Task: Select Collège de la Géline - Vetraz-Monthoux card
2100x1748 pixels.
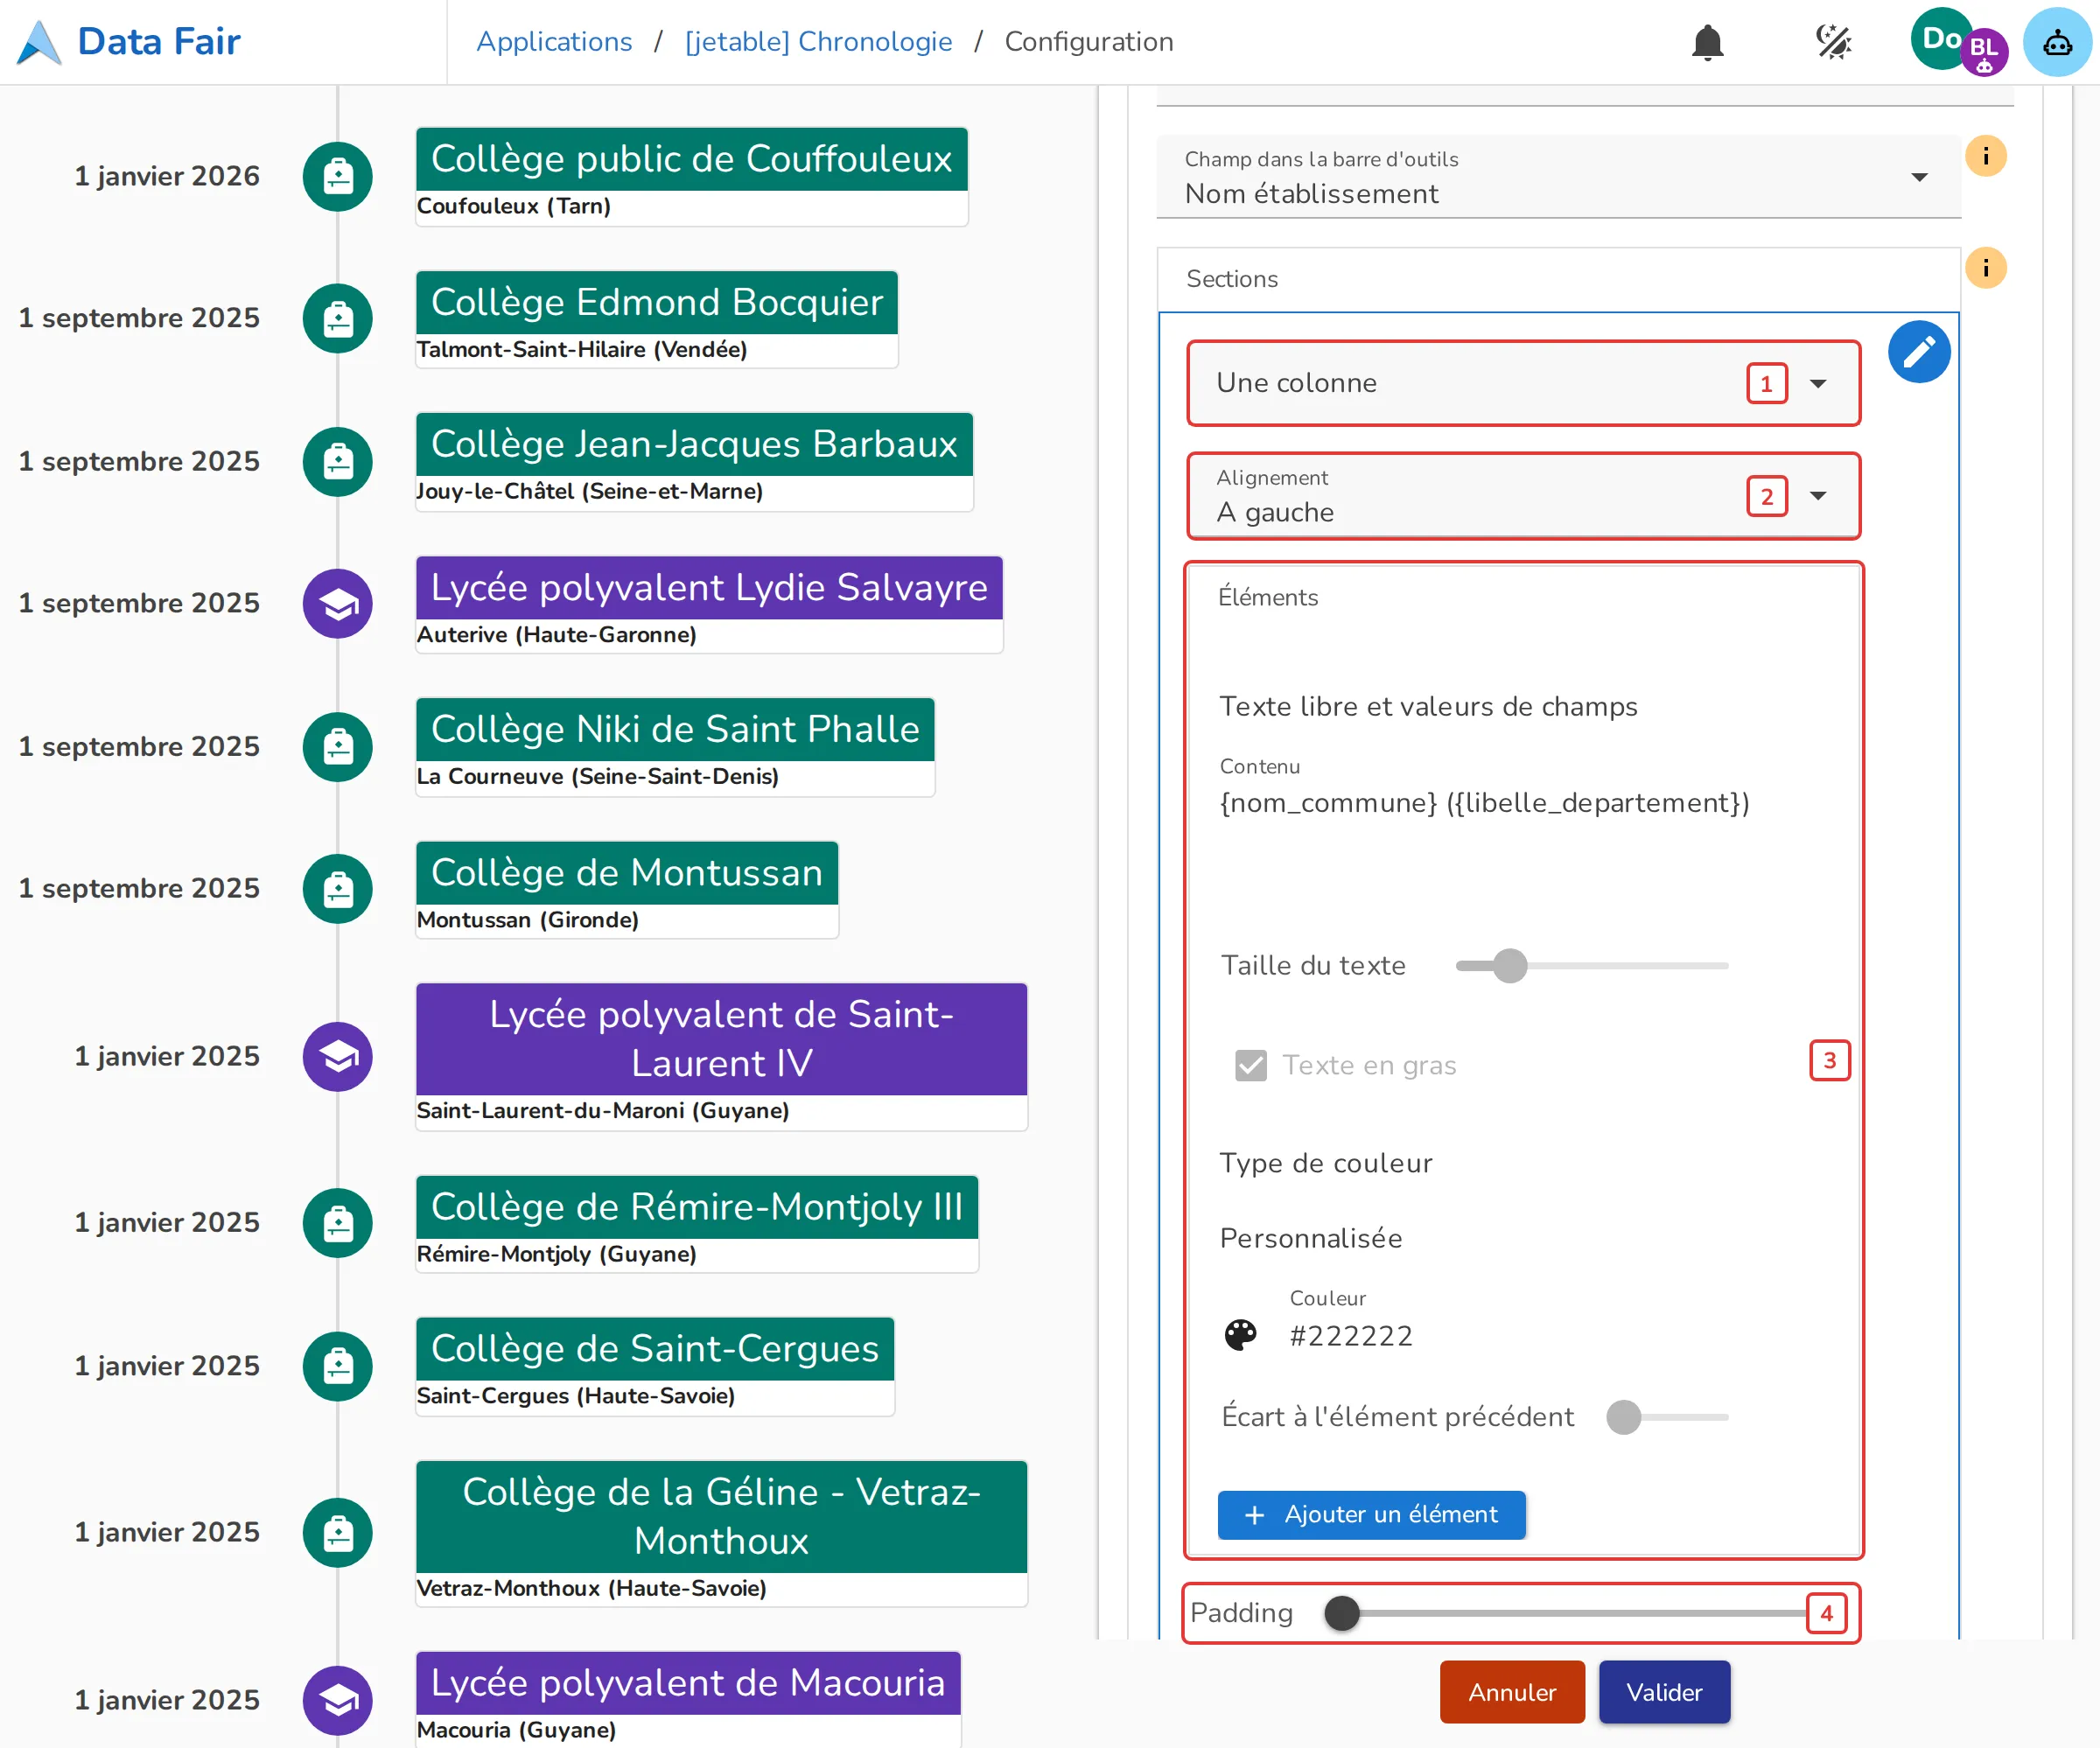Action: pos(721,1534)
